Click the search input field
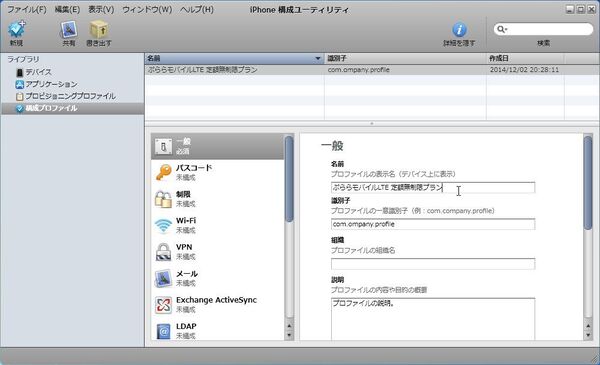This screenshot has width=600, height=365. coord(543,29)
